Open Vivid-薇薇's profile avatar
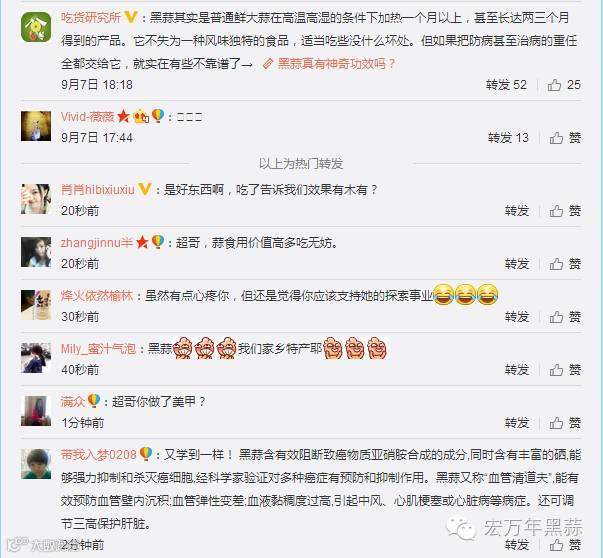The height and width of the screenshot is (558, 603). [x=36, y=126]
